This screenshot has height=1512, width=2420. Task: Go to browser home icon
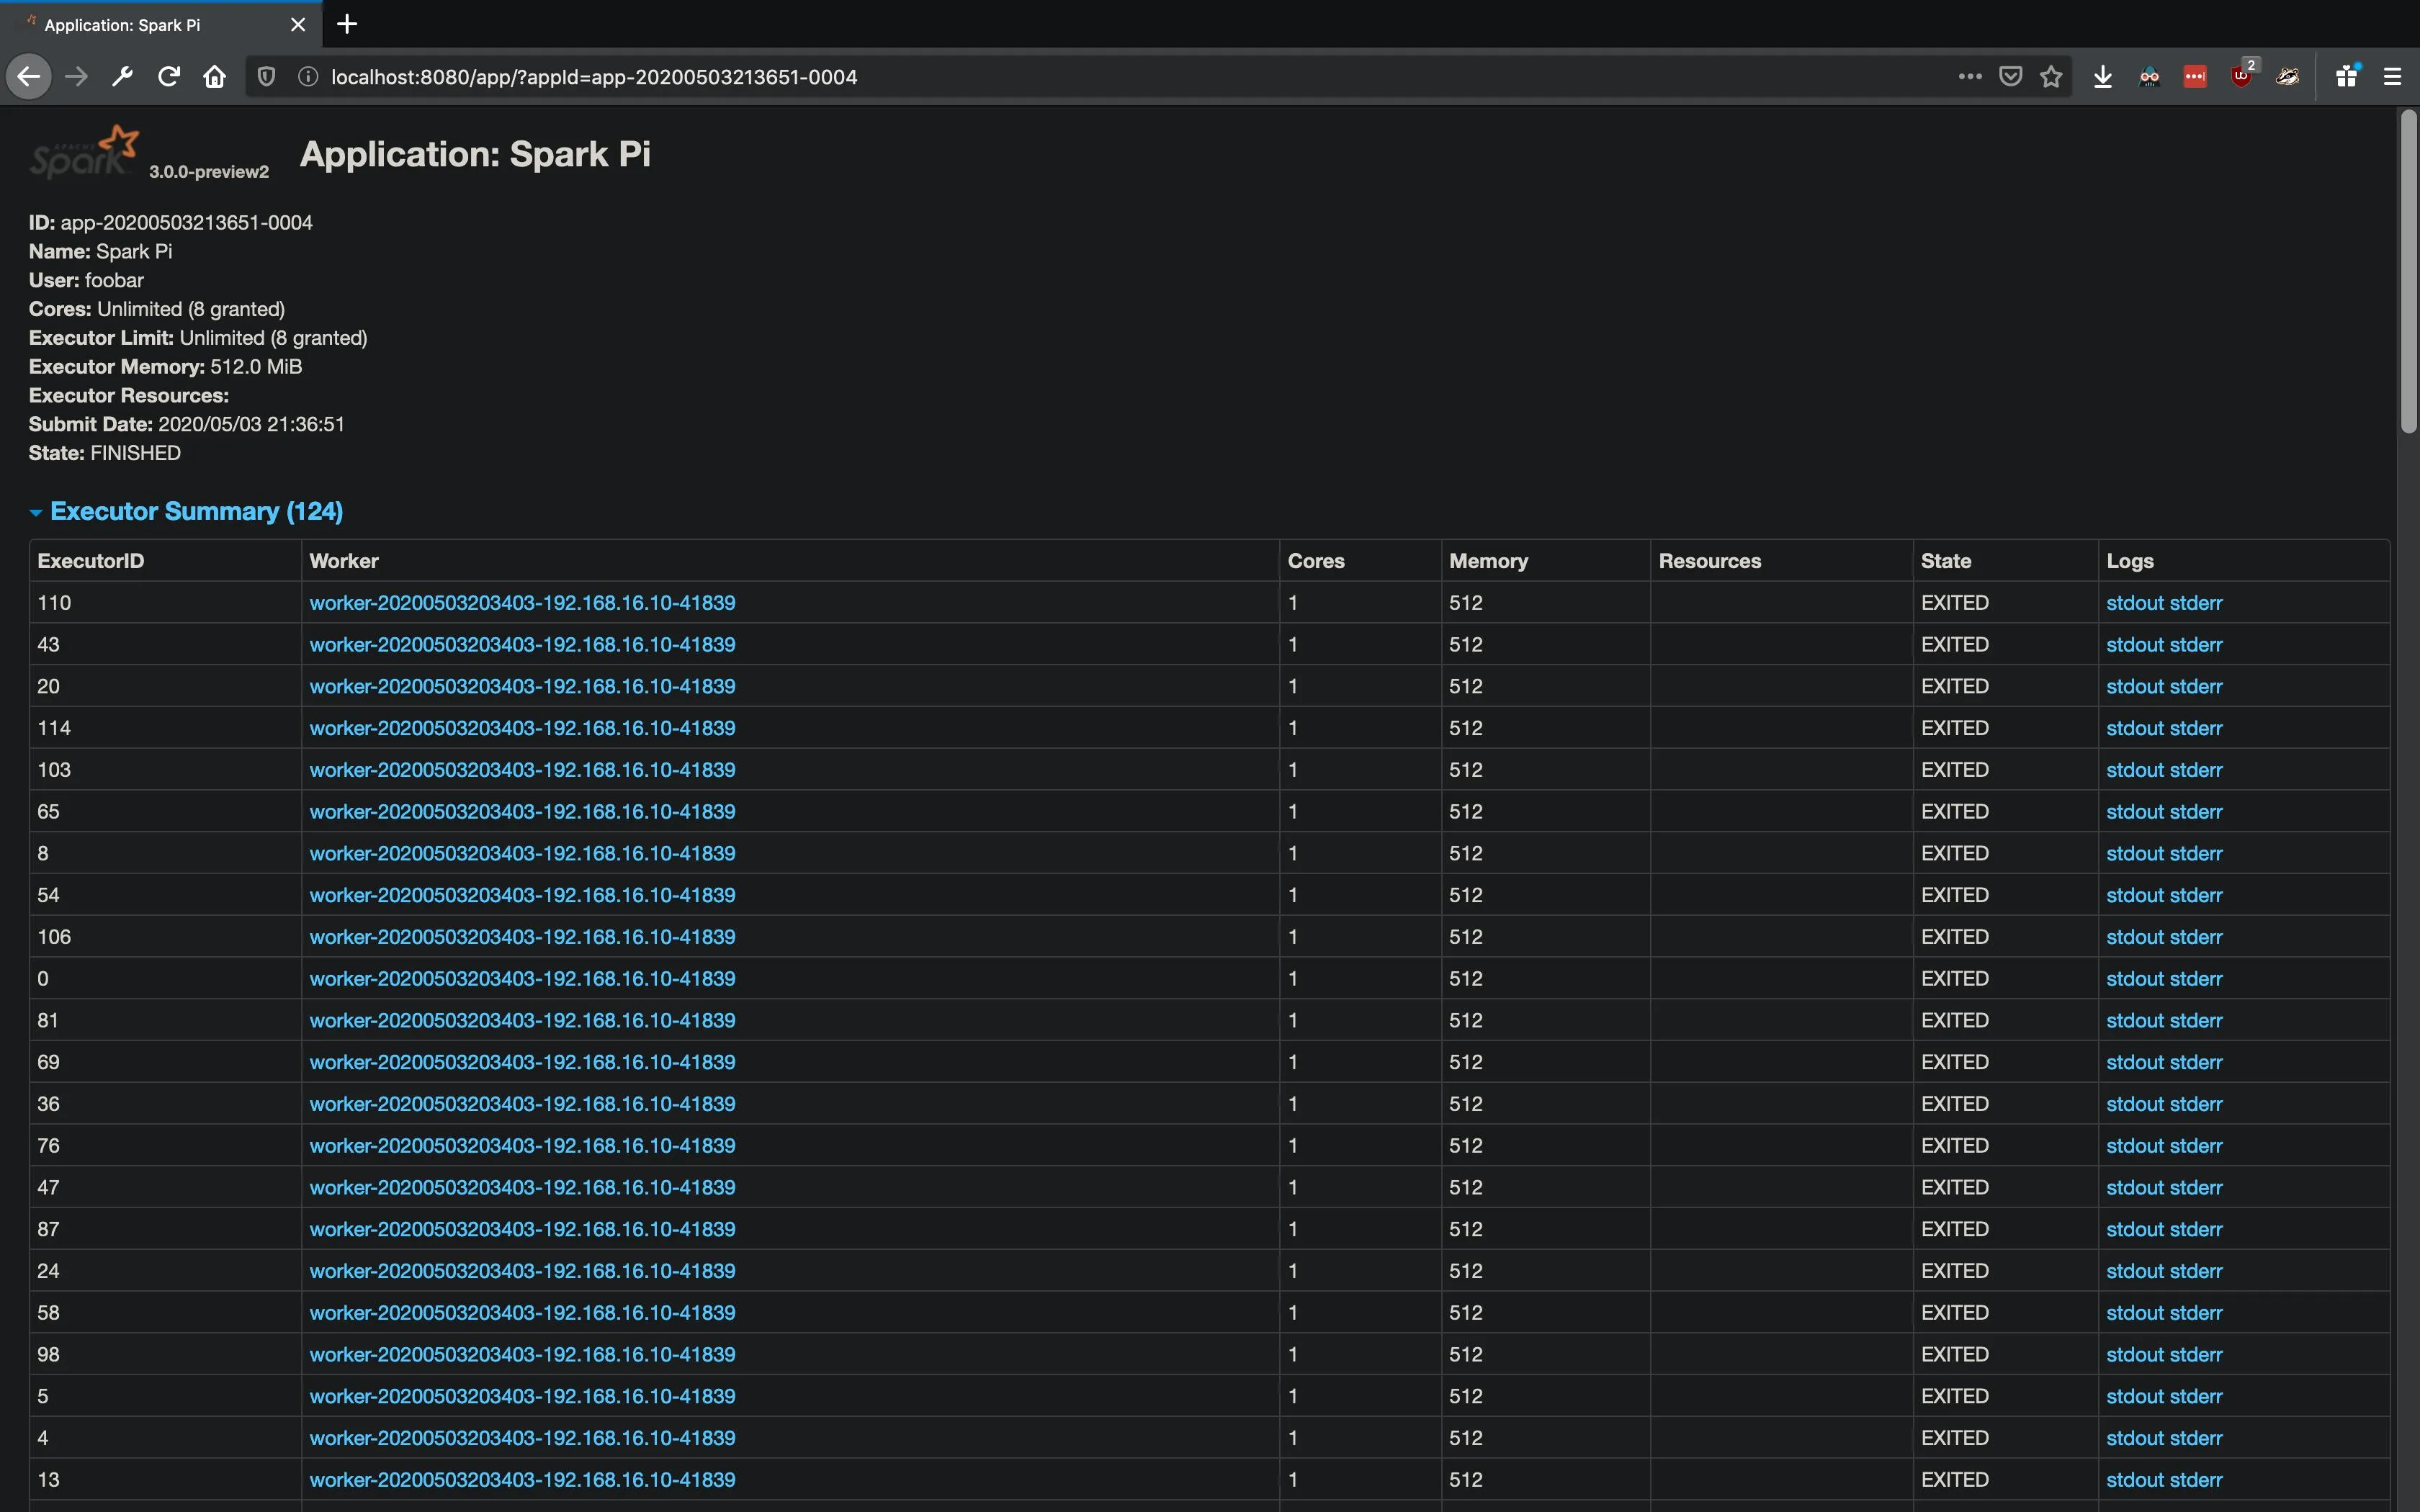[215, 77]
